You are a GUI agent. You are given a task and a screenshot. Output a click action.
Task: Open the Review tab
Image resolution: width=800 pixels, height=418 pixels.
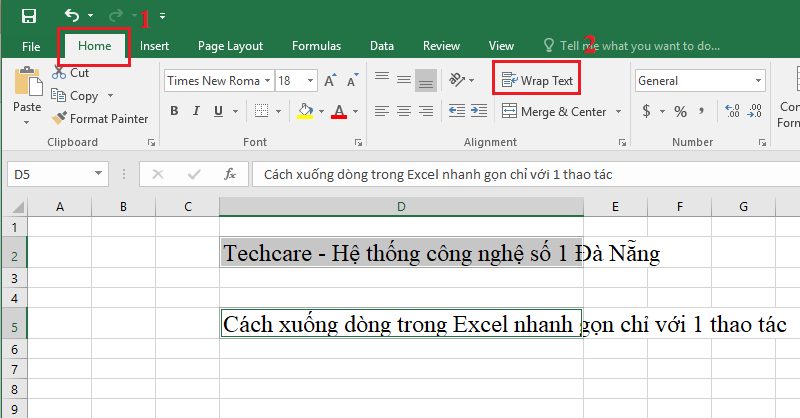click(x=441, y=46)
